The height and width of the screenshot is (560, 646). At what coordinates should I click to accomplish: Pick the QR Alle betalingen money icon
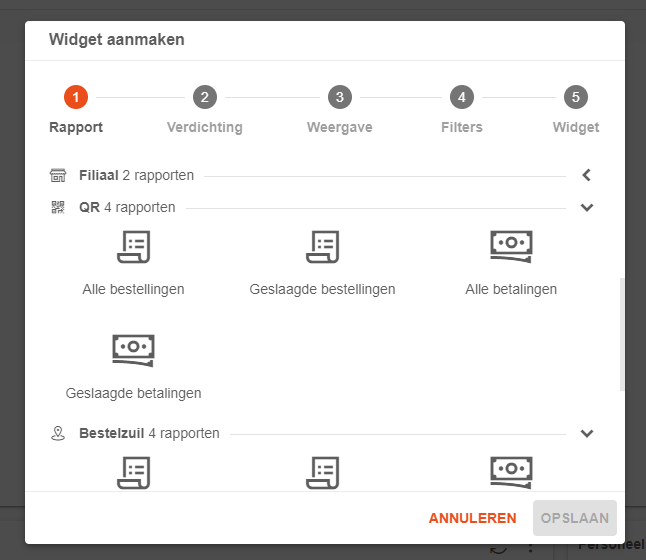511,246
